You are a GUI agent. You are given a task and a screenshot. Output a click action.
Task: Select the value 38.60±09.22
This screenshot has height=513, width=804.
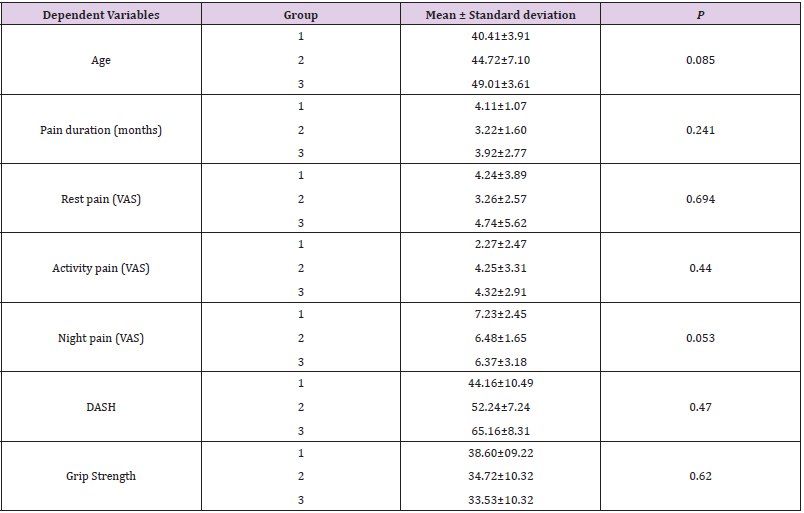click(x=498, y=453)
